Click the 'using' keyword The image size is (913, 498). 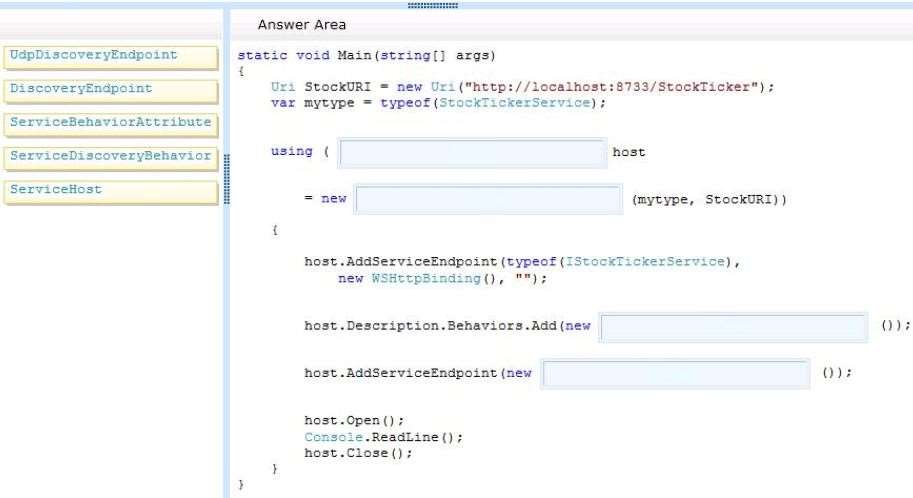click(x=292, y=151)
